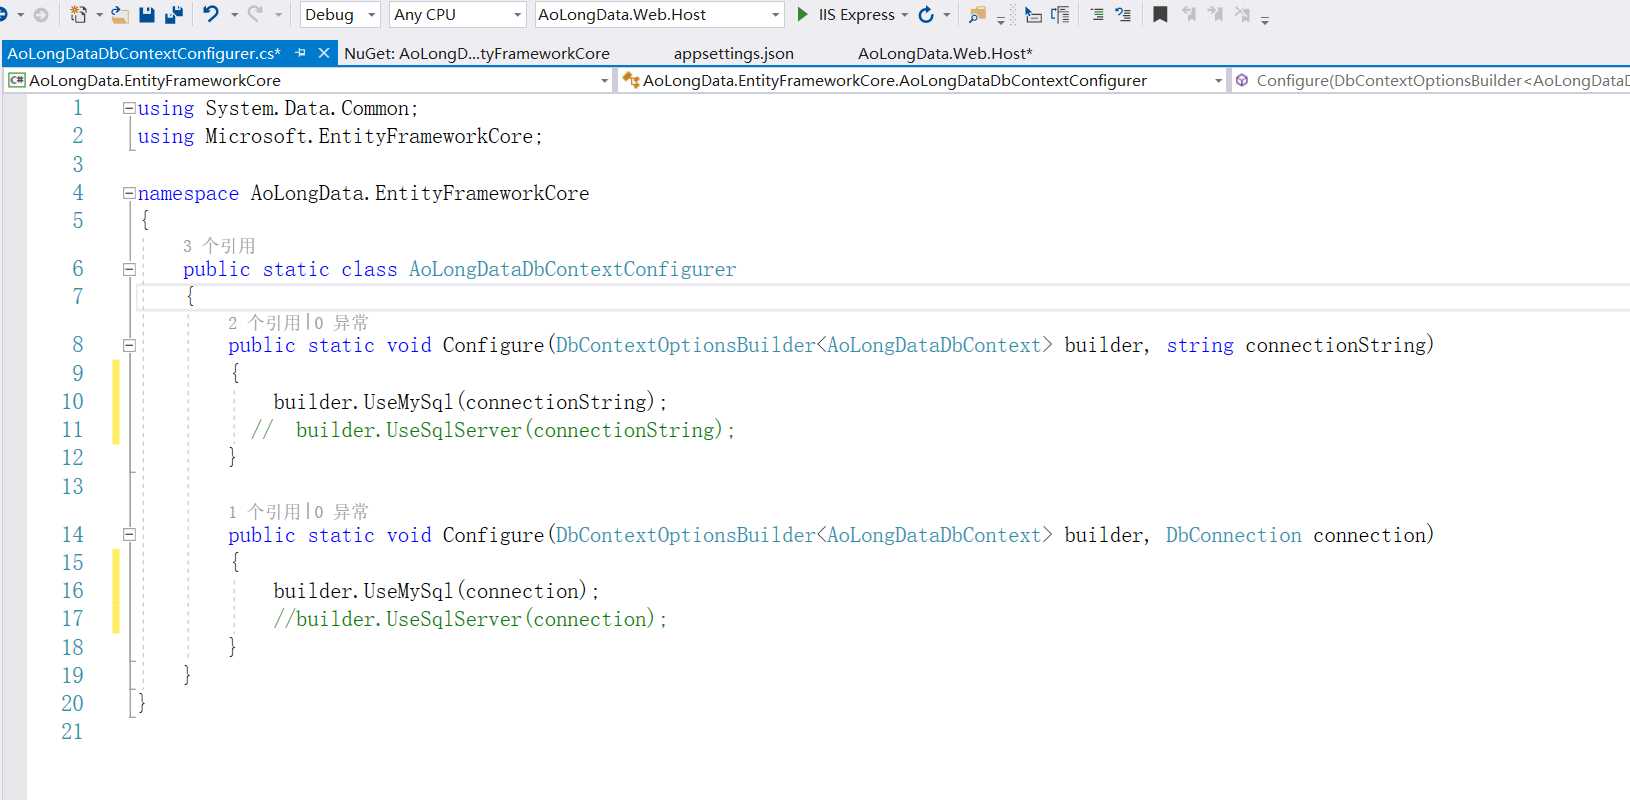
Task: Click the navigate forward arrow icon
Action: (x=41, y=15)
